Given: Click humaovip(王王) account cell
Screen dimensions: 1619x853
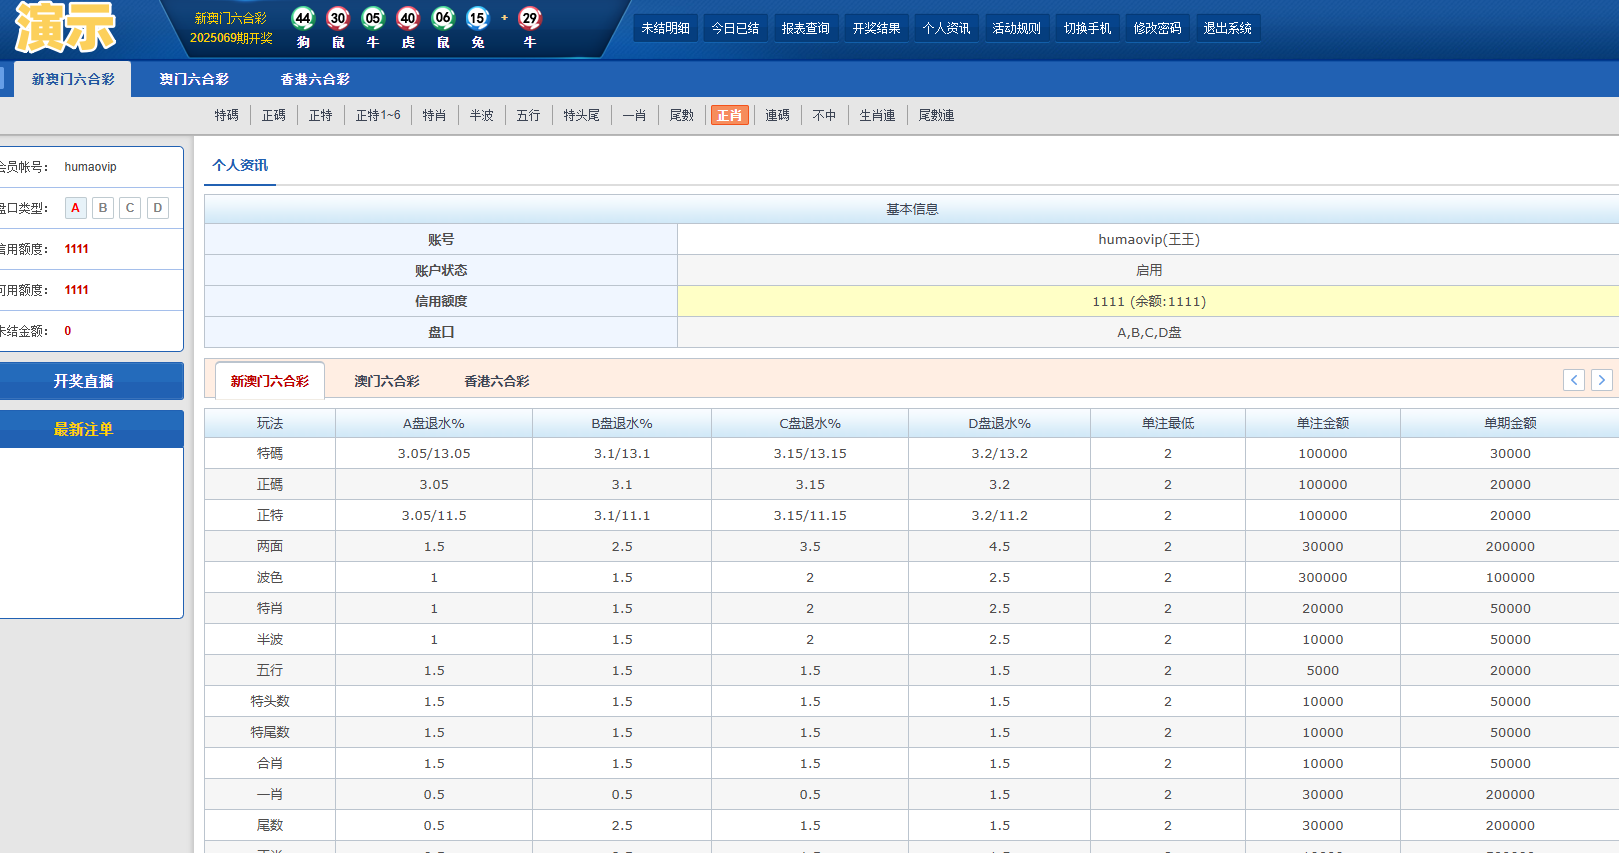Looking at the screenshot, I should click(1149, 239).
